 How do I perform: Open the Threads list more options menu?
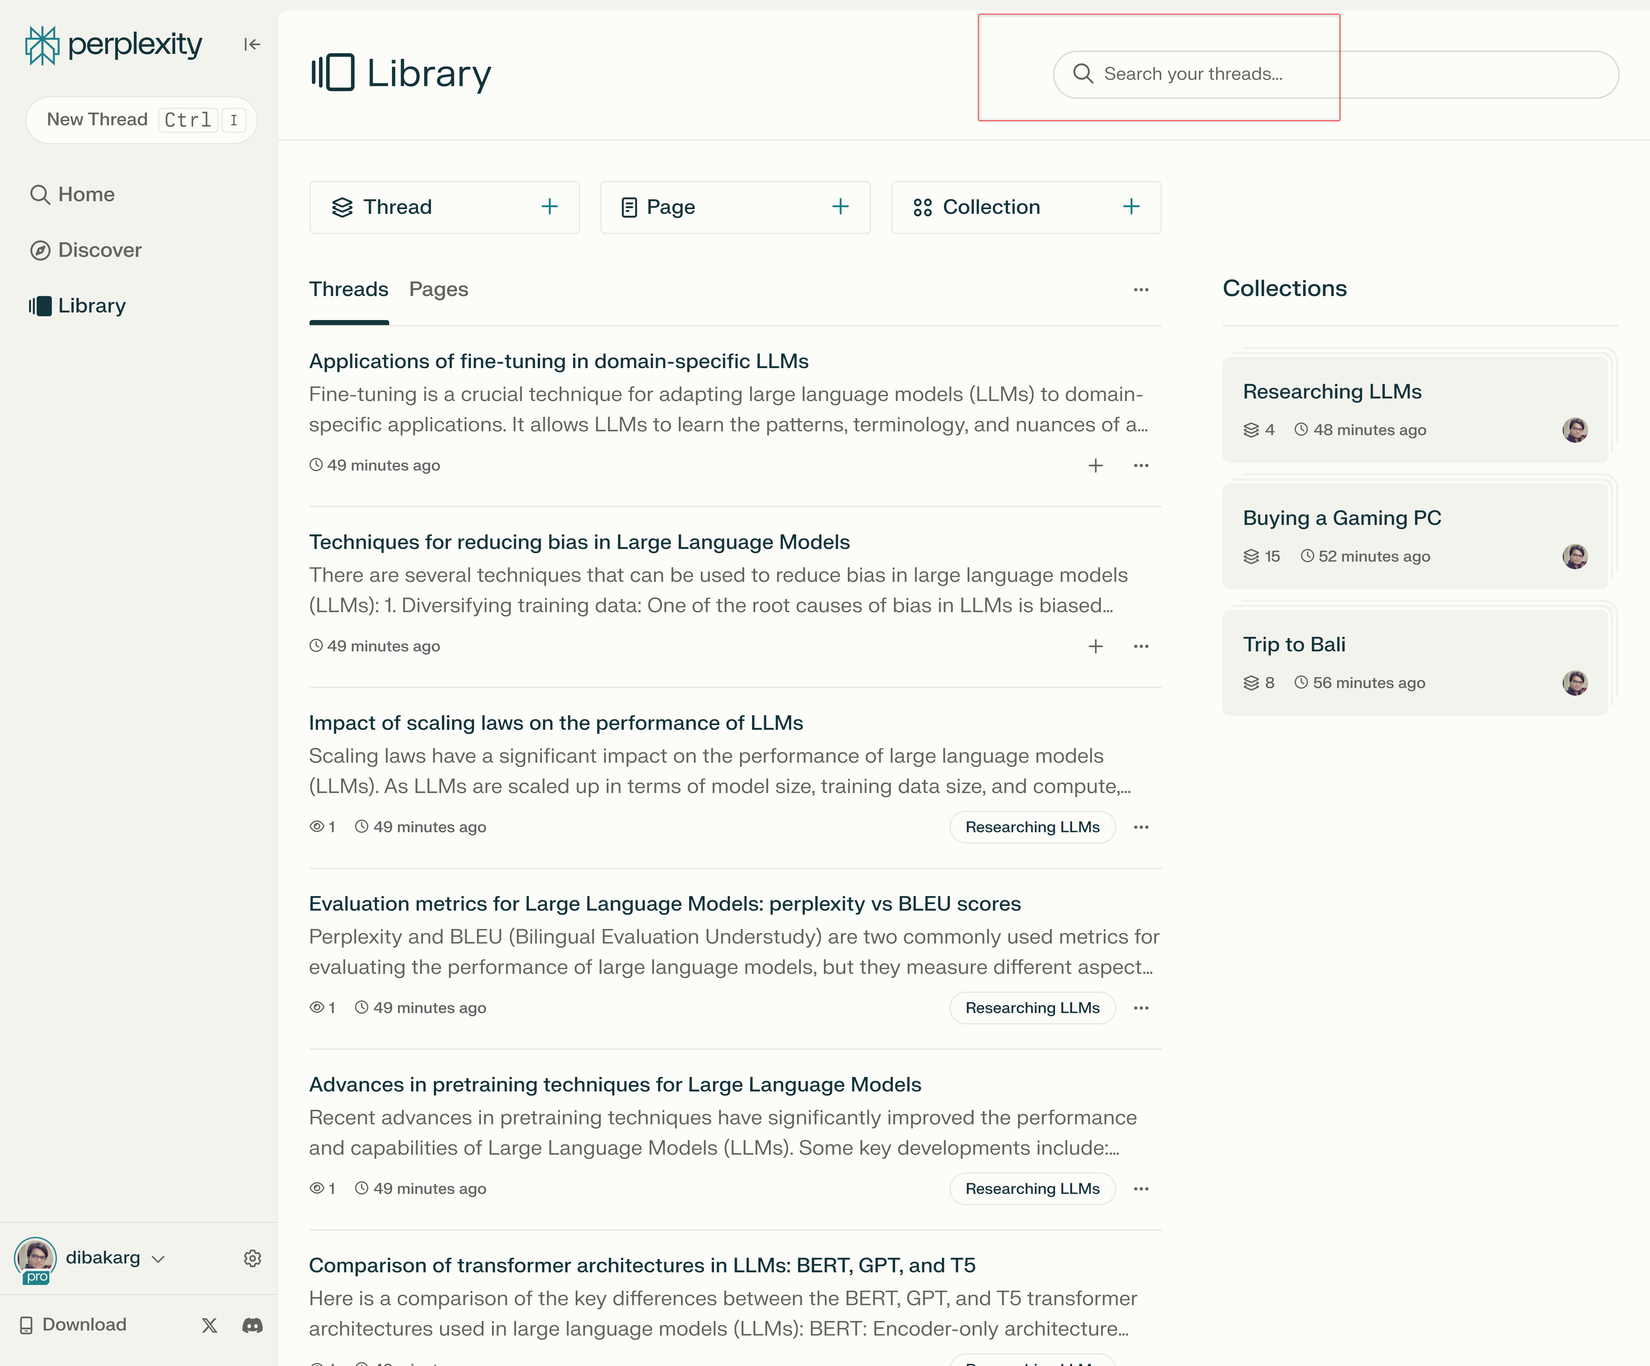coord(1141,290)
